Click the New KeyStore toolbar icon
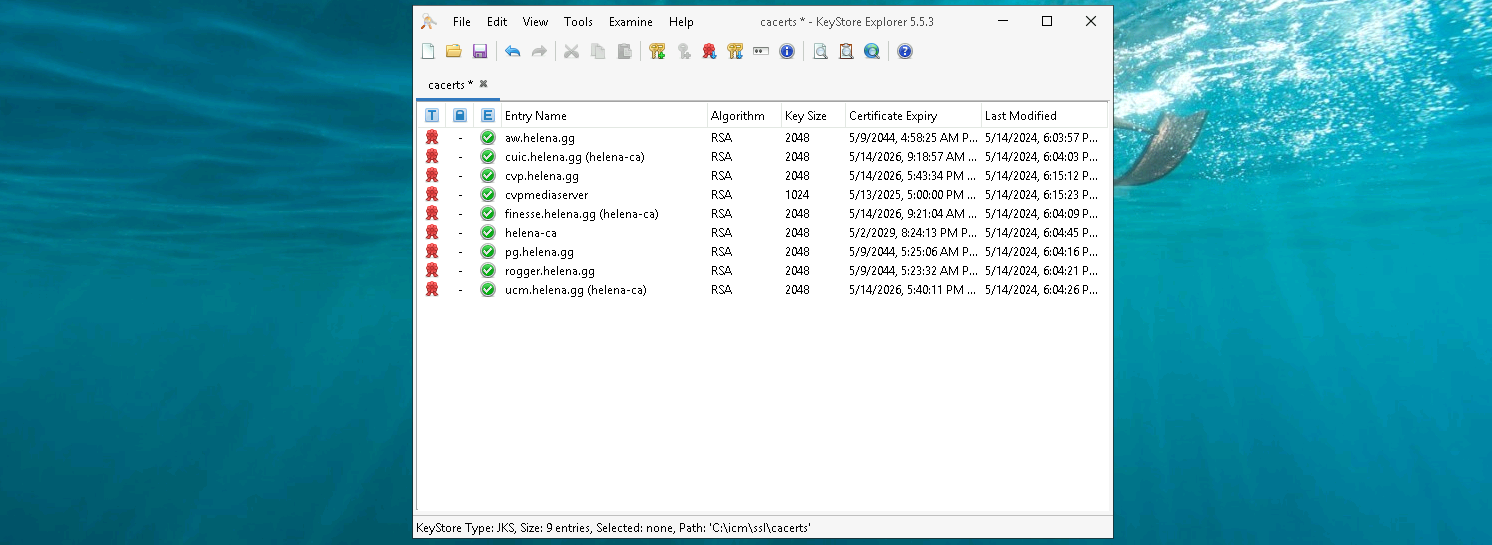Screen dimensions: 1492x545 point(428,51)
